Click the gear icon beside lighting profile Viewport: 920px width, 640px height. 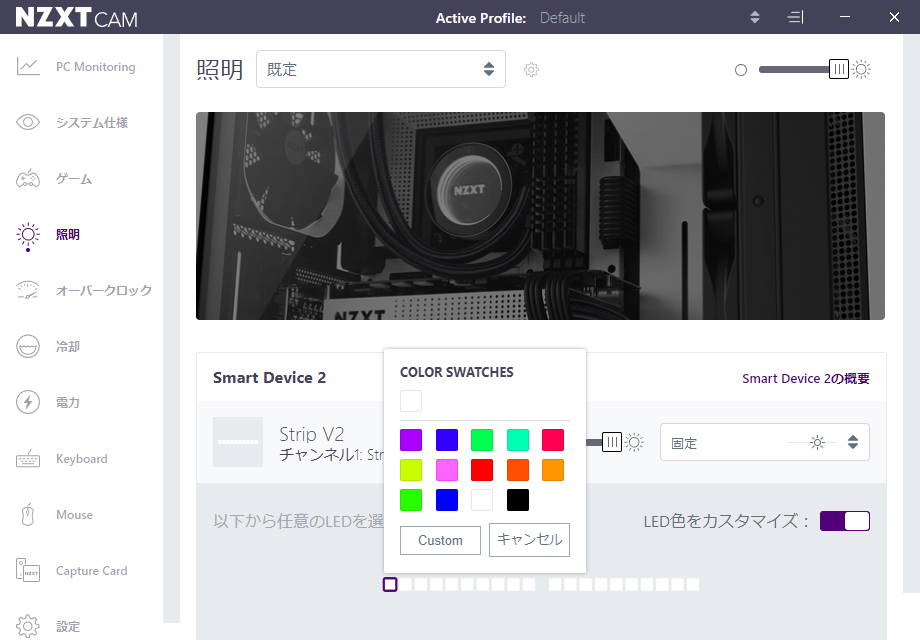pos(532,70)
